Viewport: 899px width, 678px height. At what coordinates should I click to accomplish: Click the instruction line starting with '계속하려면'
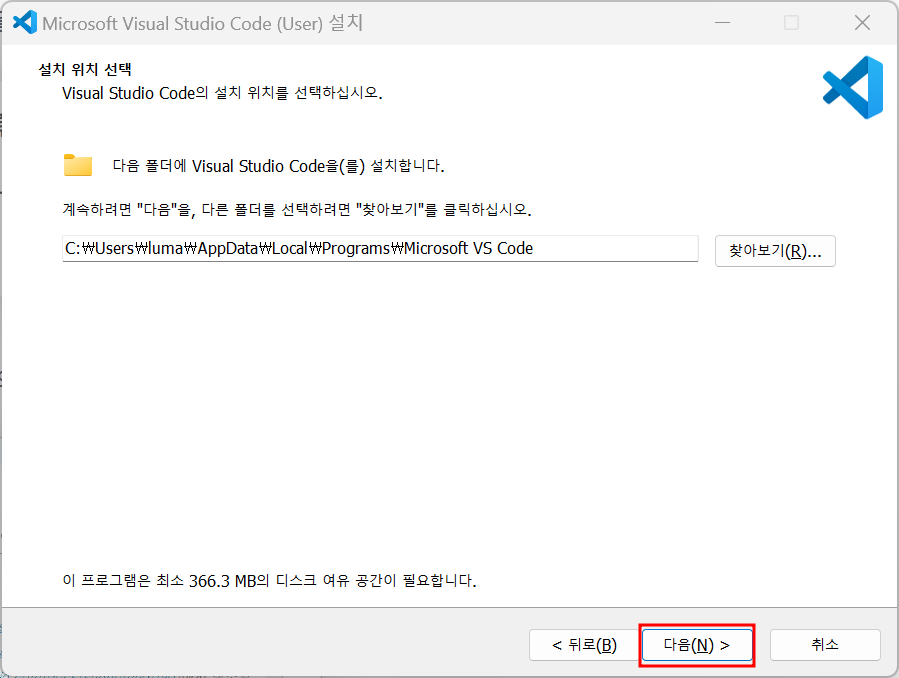[x=297, y=209]
